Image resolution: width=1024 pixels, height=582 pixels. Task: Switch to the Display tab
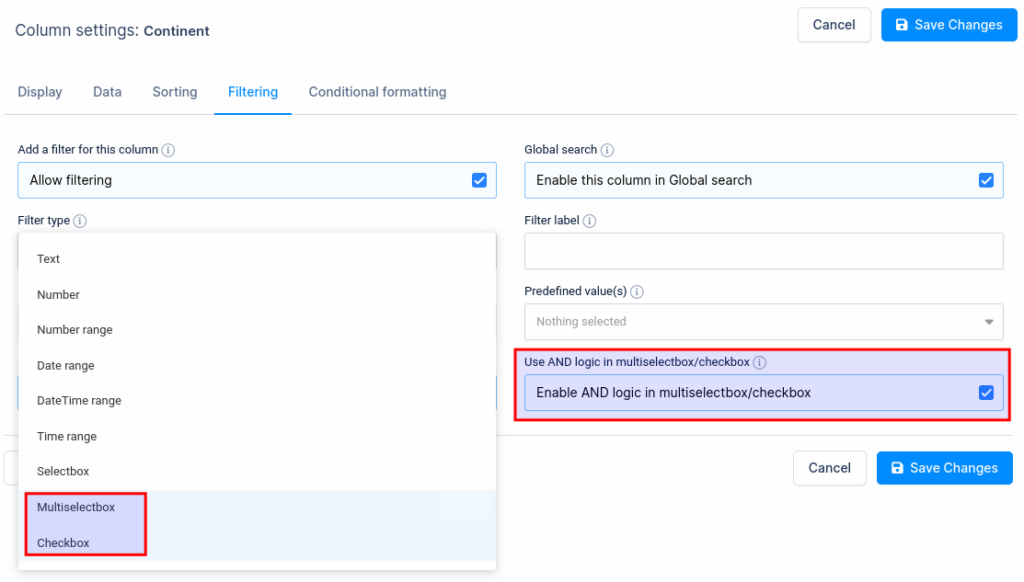pyautogui.click(x=39, y=91)
